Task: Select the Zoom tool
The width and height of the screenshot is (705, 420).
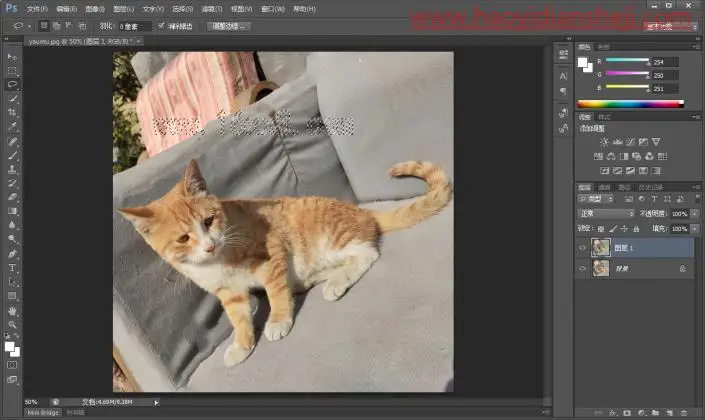Action: (12, 324)
